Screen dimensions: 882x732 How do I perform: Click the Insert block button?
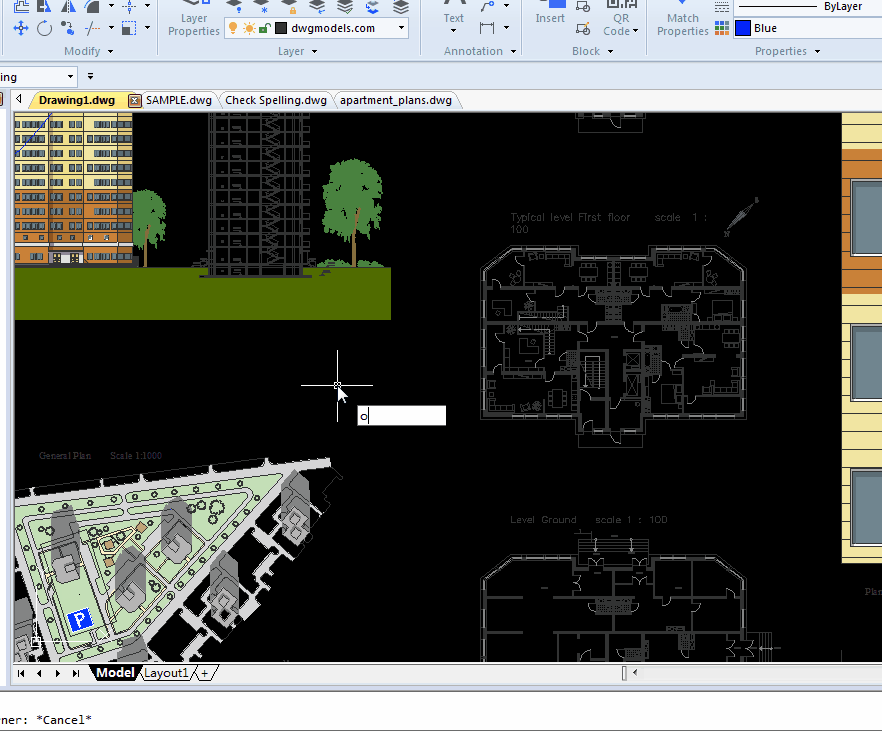click(550, 12)
